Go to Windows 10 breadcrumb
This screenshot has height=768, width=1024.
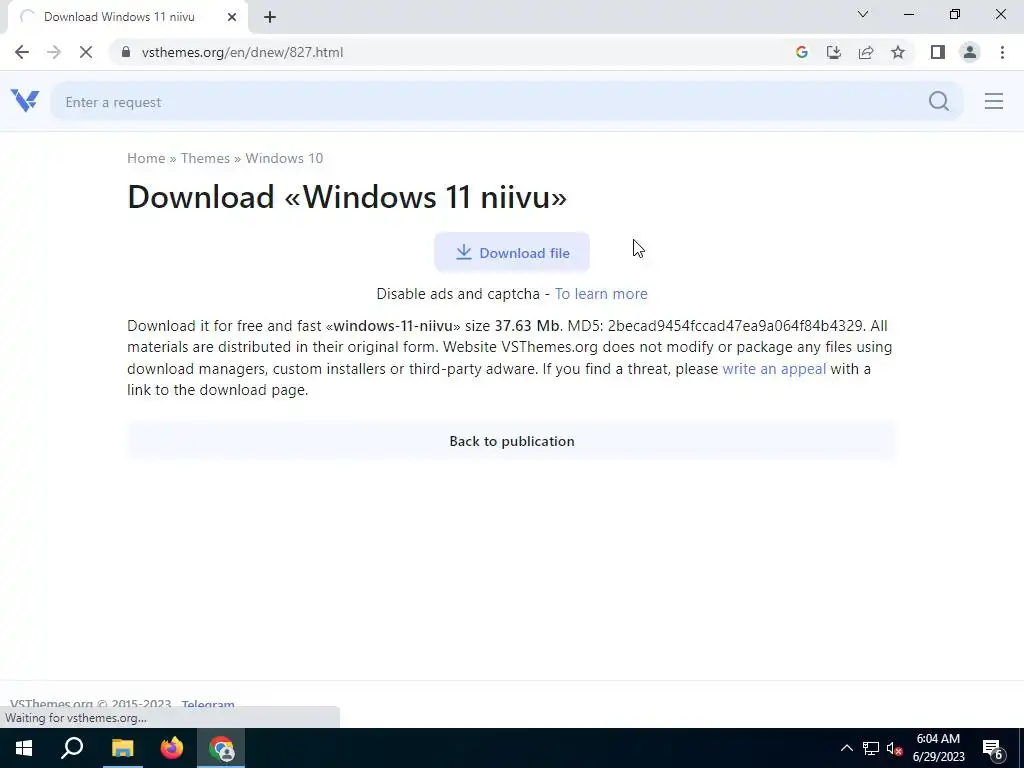click(x=284, y=158)
